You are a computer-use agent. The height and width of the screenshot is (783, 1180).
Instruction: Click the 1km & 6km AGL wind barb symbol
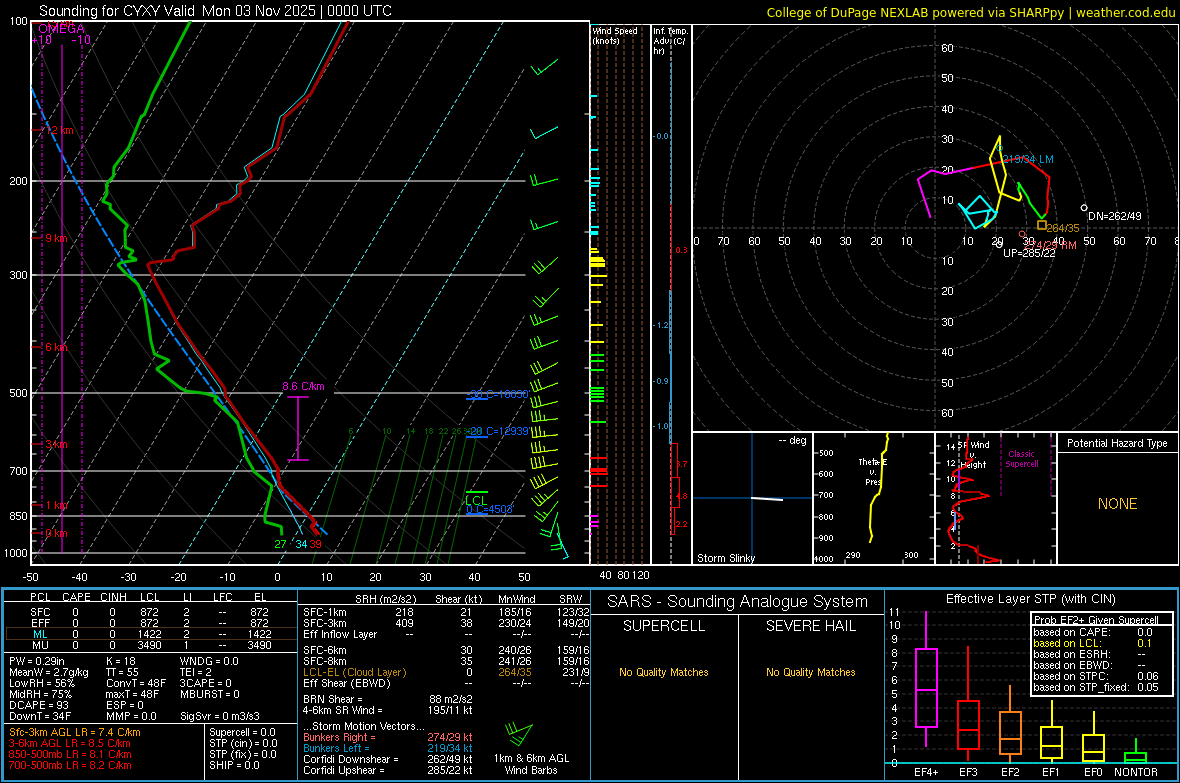519,733
